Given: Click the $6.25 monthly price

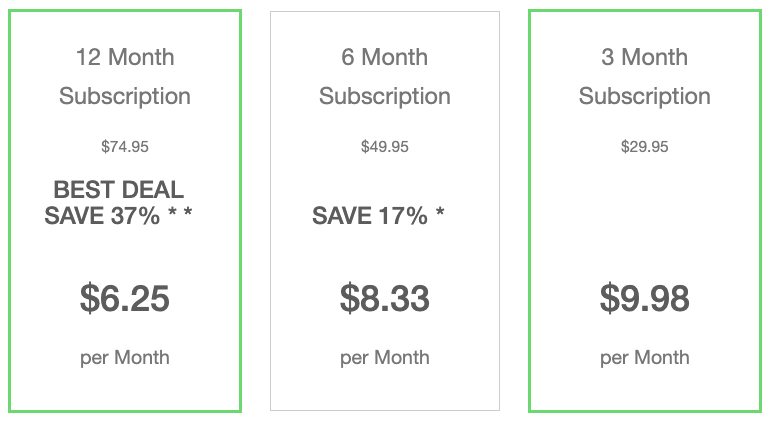Looking at the screenshot, I should [125, 298].
